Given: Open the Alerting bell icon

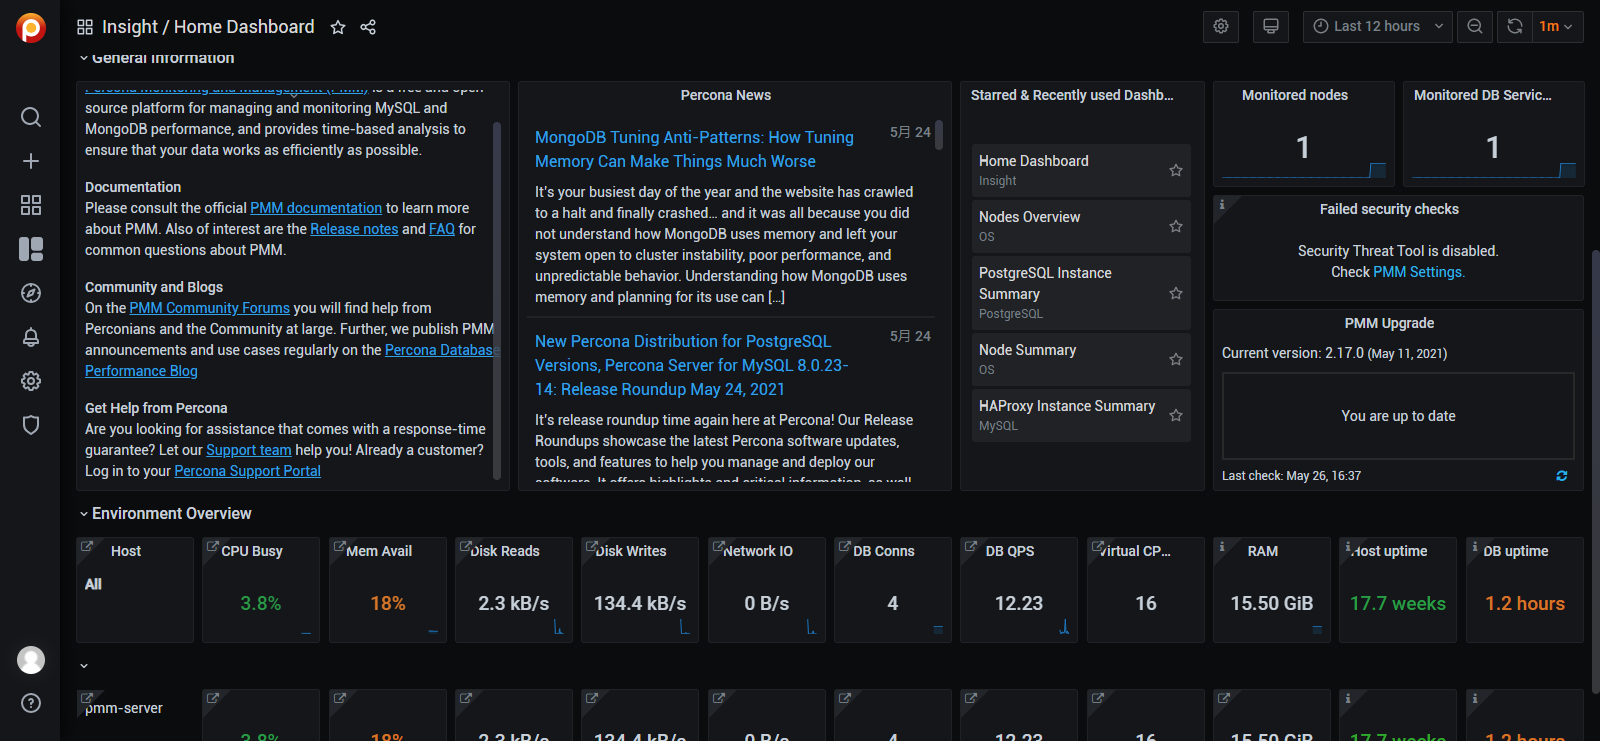Looking at the screenshot, I should [31, 337].
